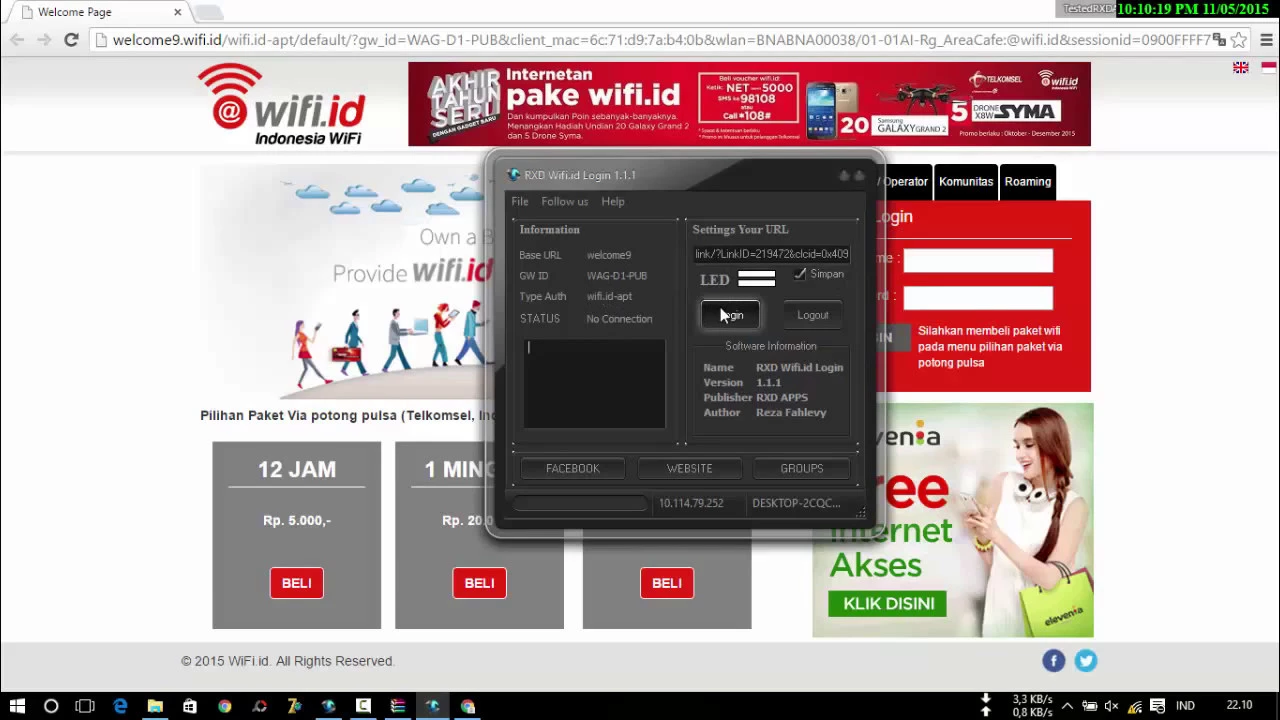Click the WEBSITE button in RXD app

pyautogui.click(x=690, y=468)
